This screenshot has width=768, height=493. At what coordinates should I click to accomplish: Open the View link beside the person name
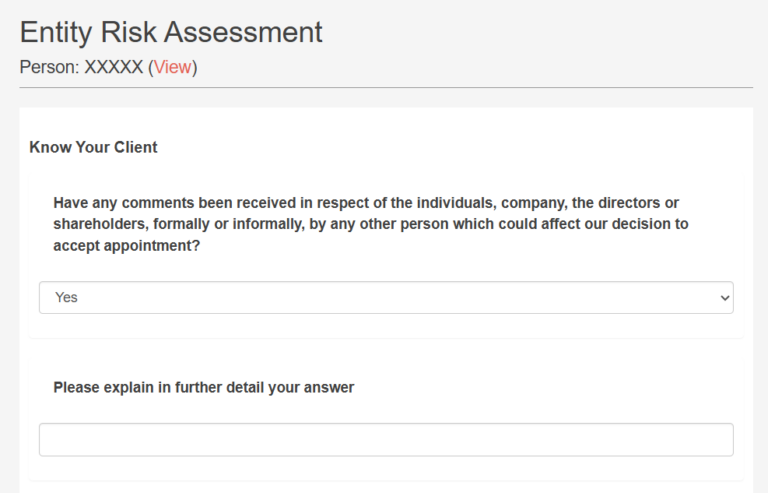tap(172, 67)
